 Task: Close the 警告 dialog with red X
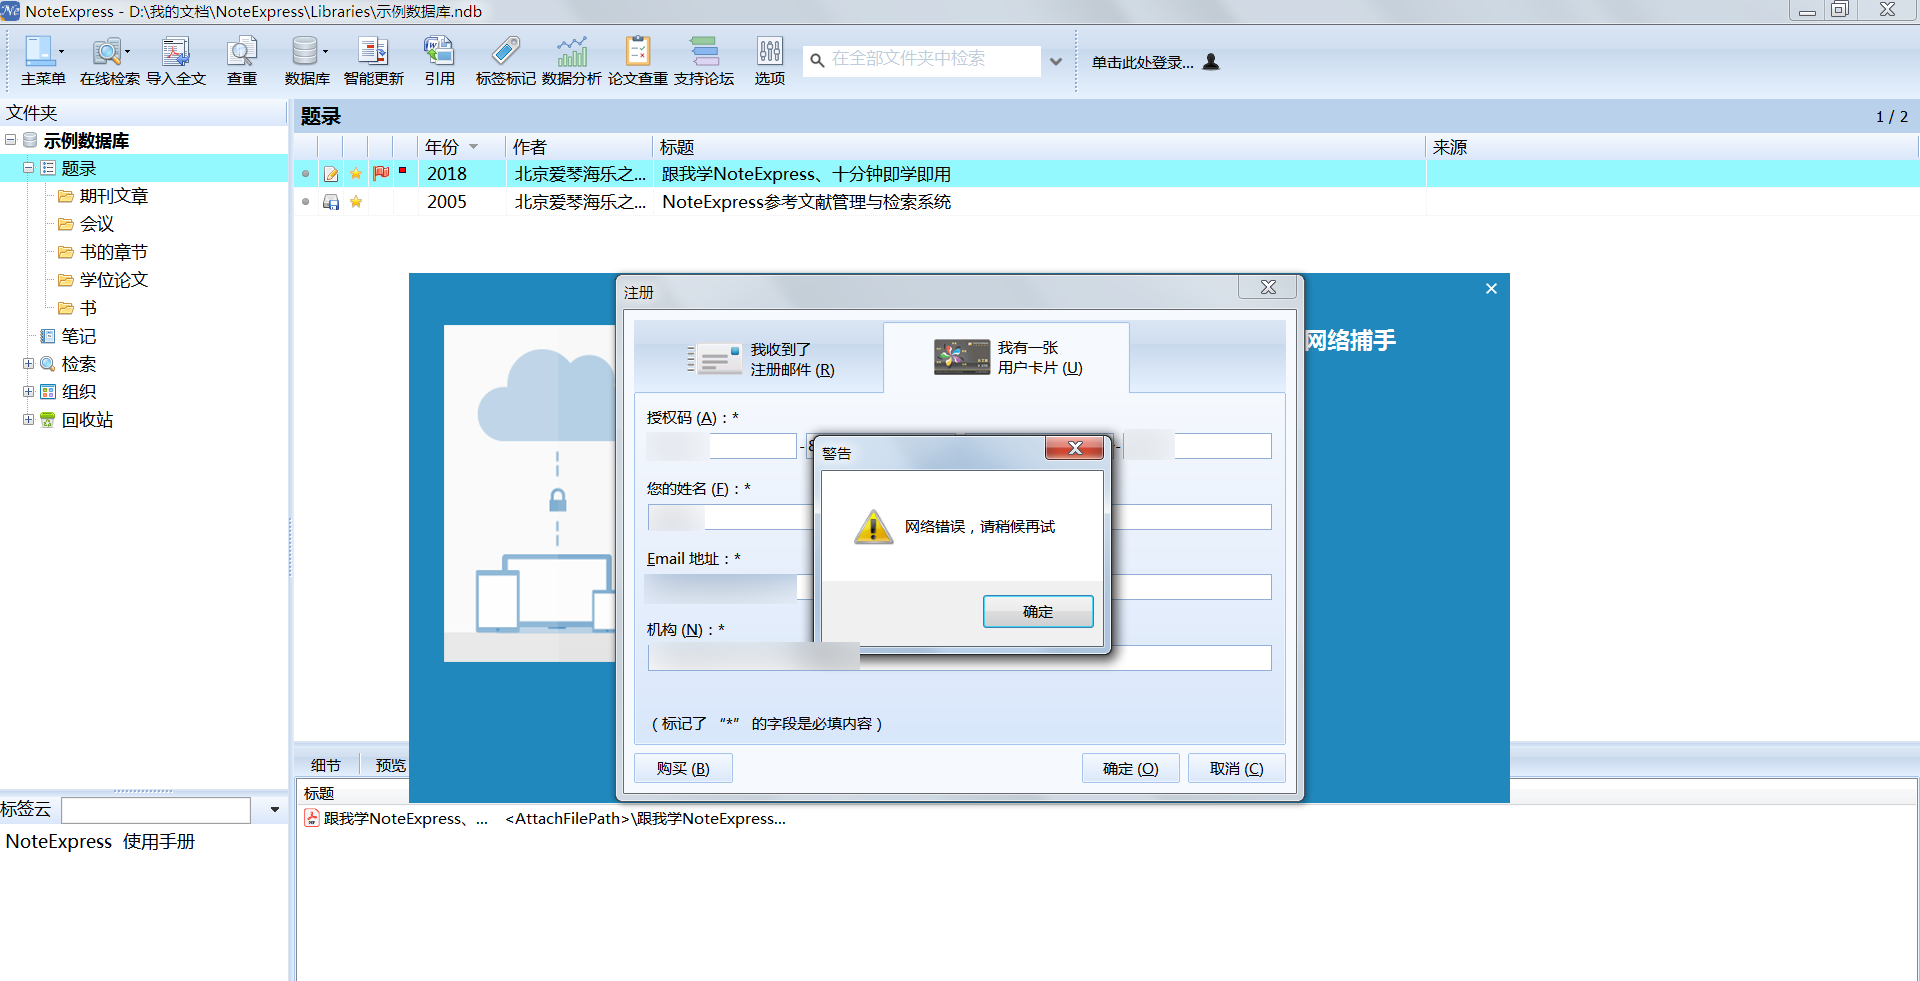coord(1075,448)
